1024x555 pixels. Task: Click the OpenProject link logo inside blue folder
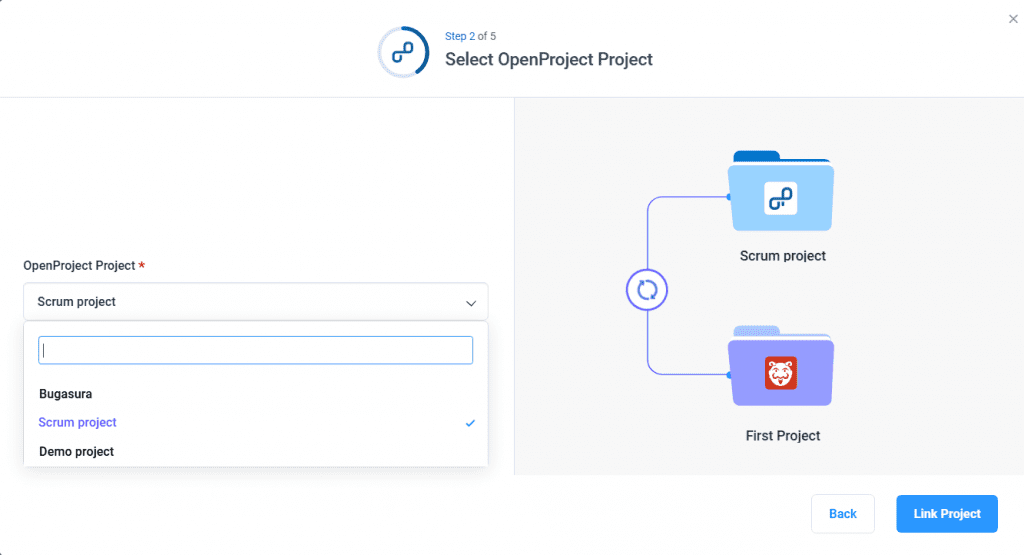[781, 198]
